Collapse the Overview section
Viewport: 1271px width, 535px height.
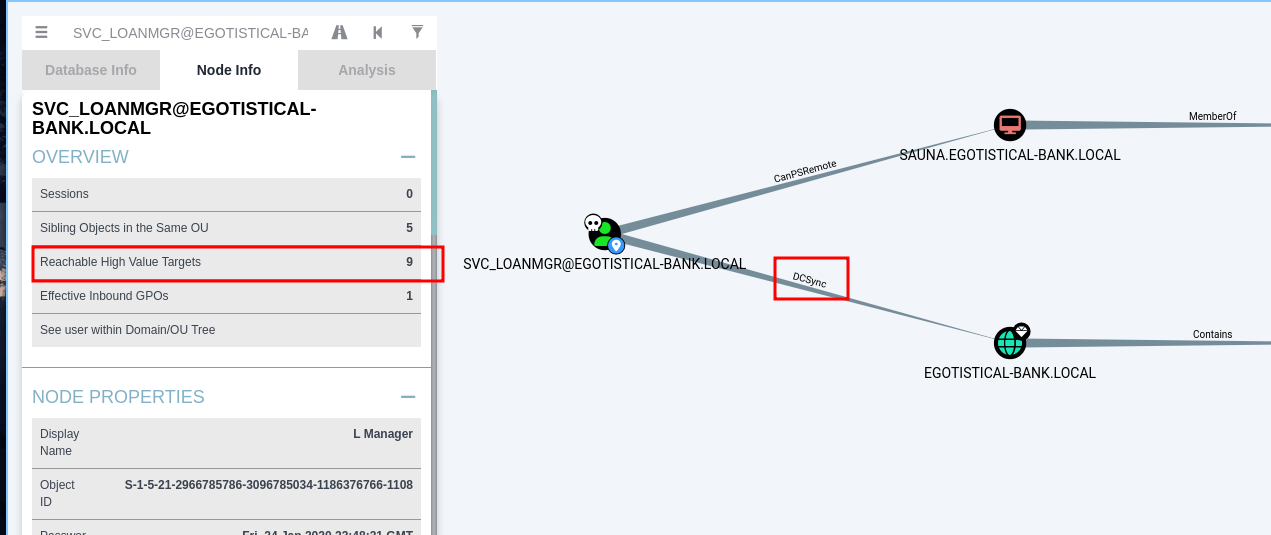coord(408,157)
